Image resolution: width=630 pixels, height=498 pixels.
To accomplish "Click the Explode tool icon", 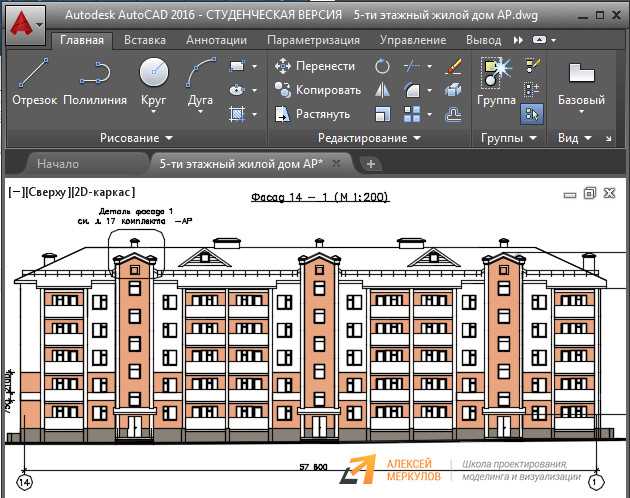I will [454, 90].
